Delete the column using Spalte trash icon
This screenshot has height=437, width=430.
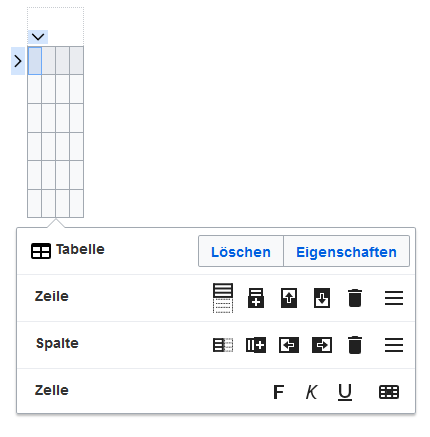tap(355, 345)
